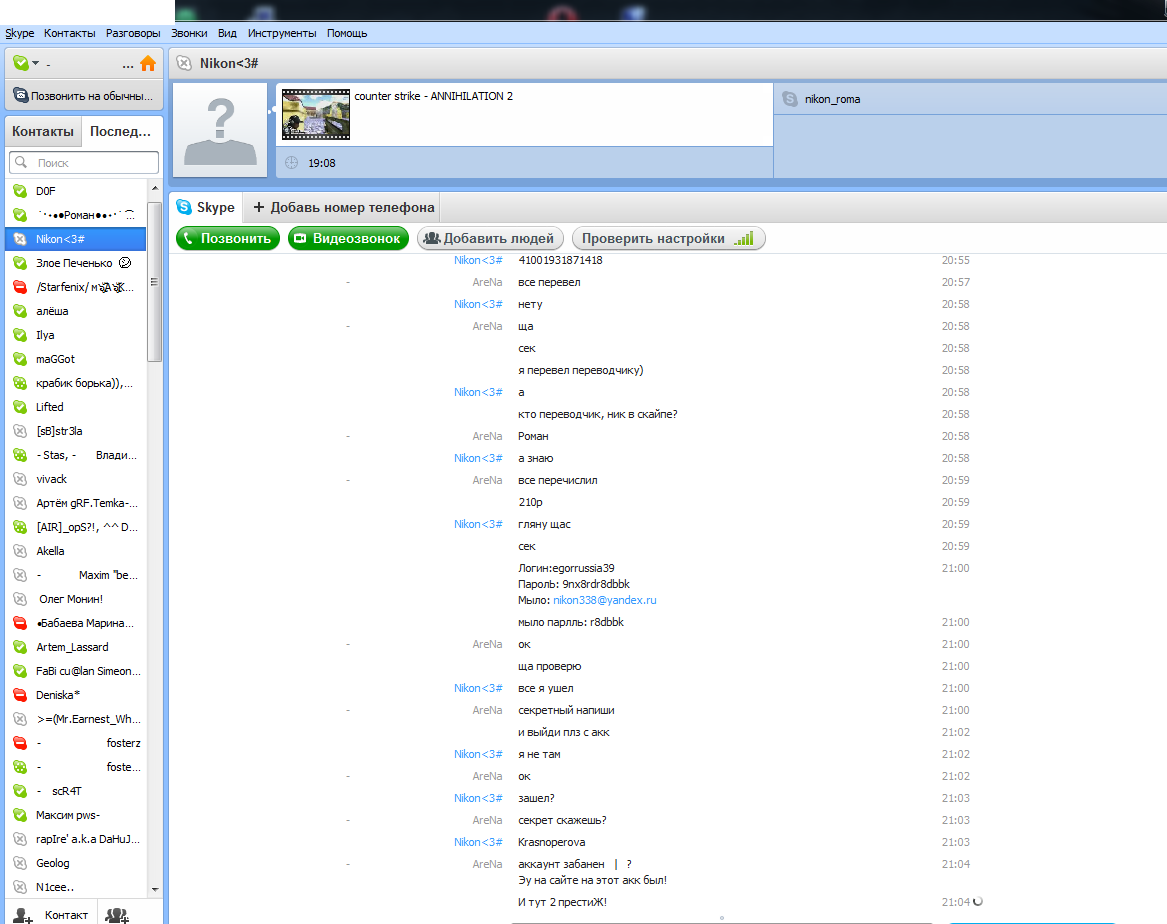Click the signal bars icon on Проверить настройки

coord(744,238)
